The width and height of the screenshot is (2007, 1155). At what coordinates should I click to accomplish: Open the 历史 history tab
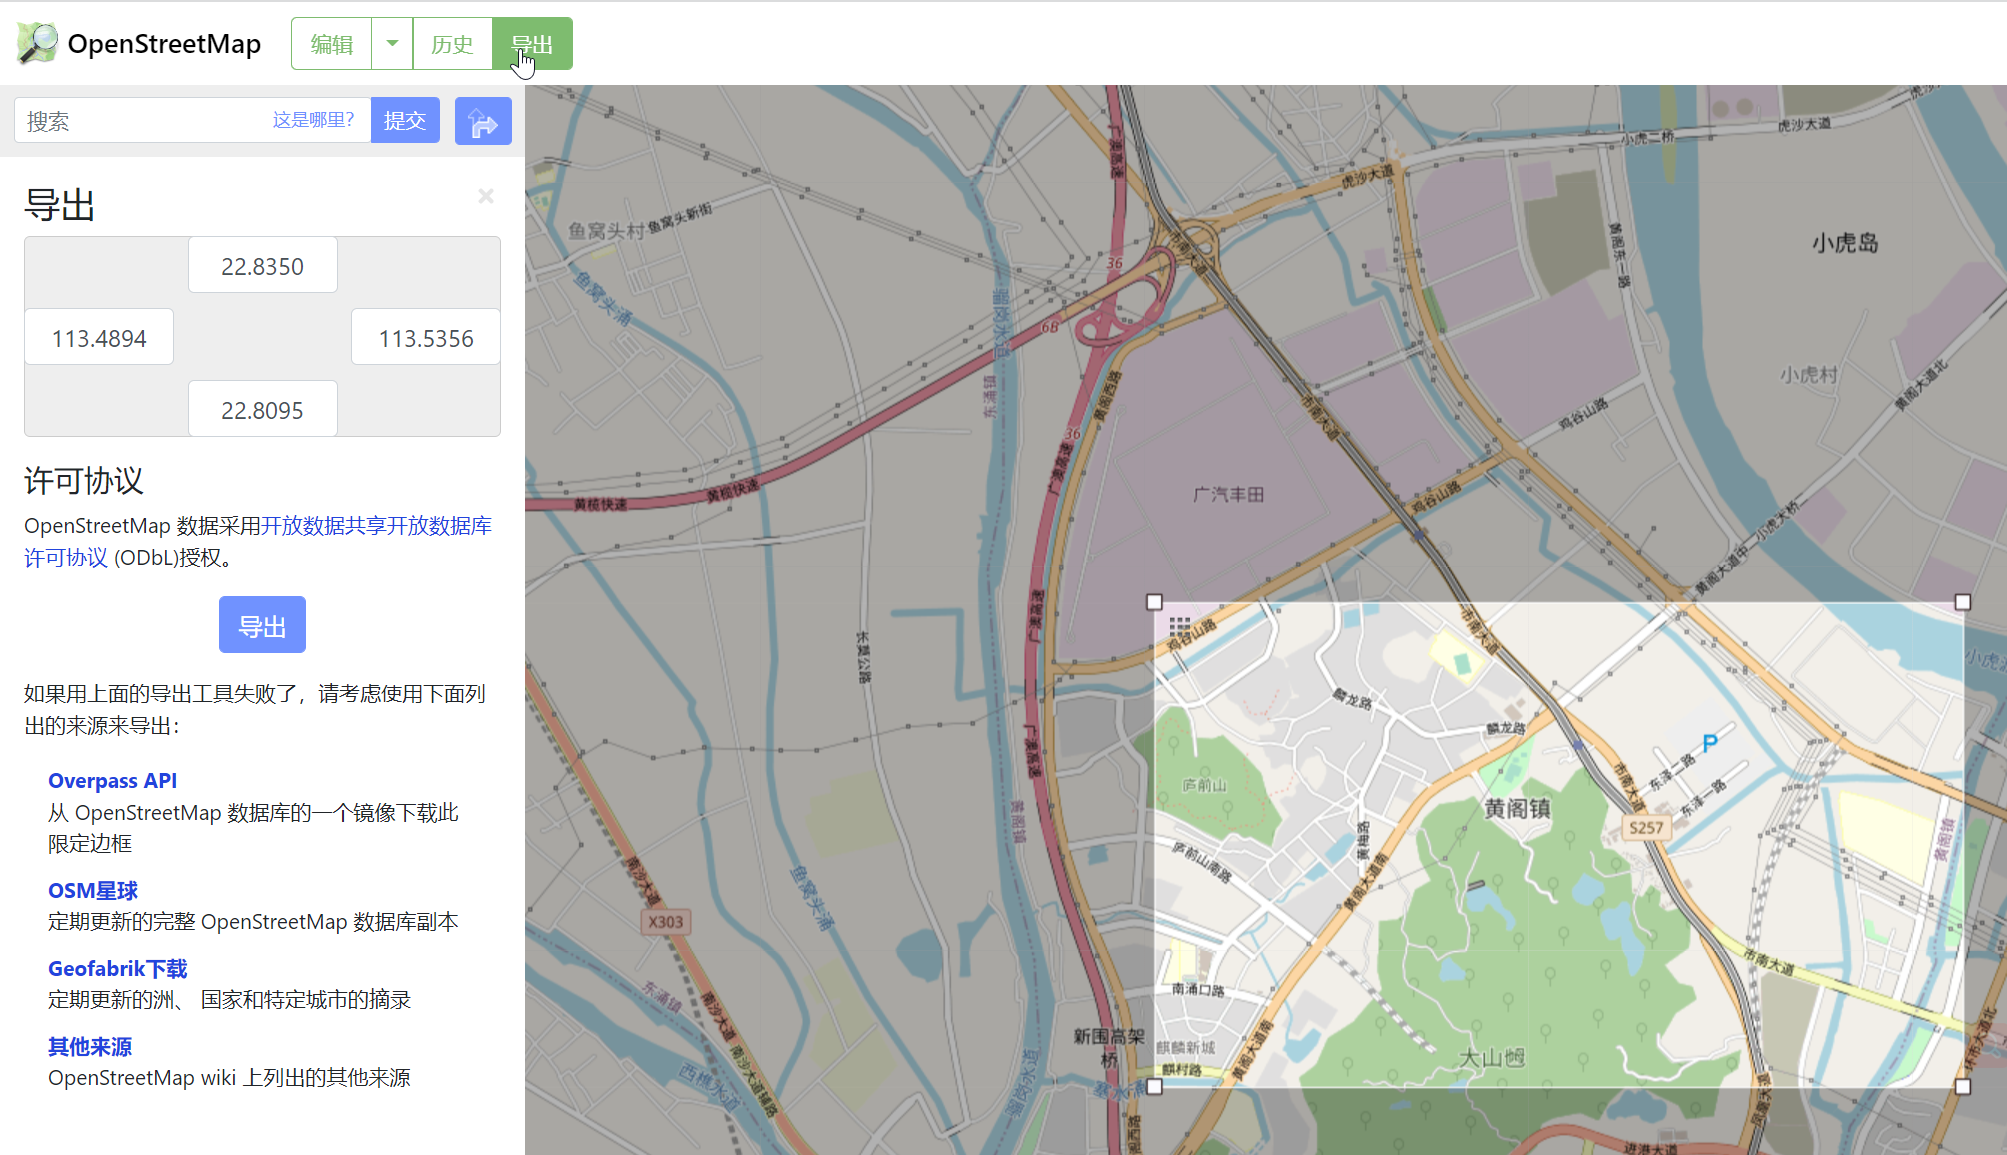(x=452, y=44)
